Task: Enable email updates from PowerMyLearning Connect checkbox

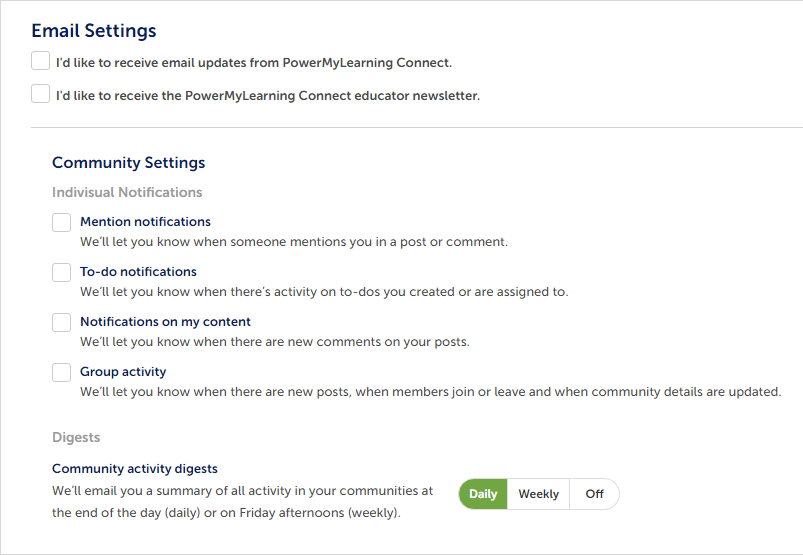Action: coord(40,61)
